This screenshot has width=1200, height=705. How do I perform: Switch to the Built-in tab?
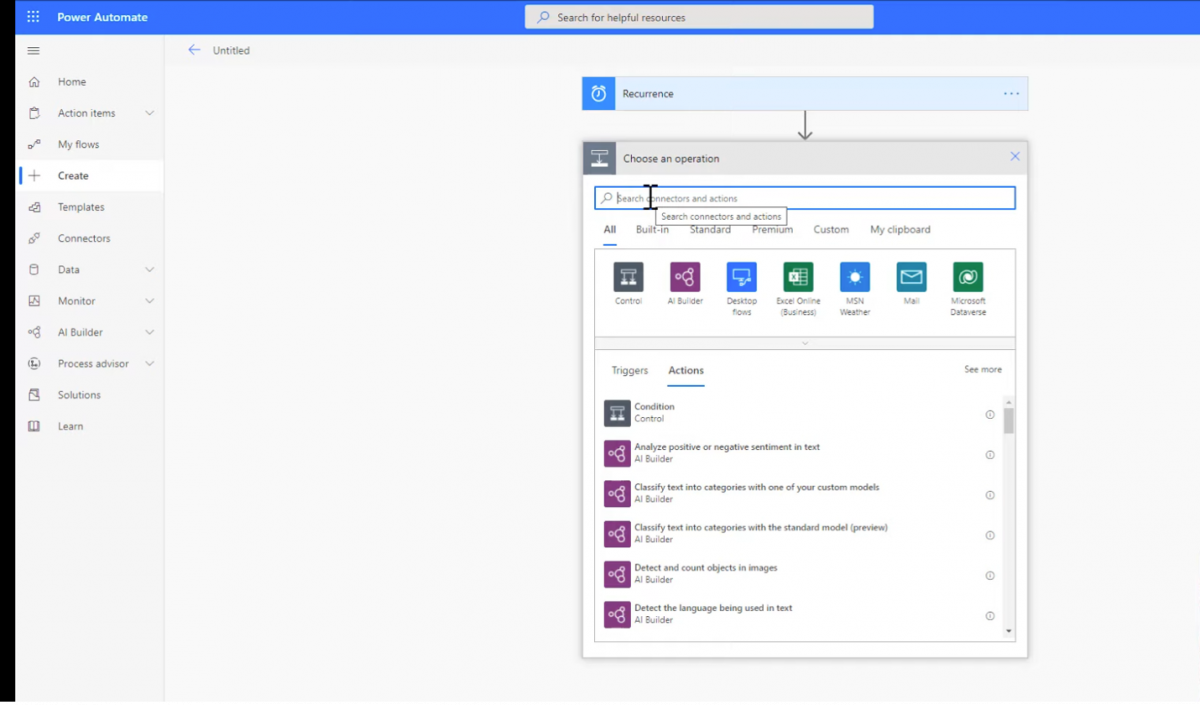652,229
